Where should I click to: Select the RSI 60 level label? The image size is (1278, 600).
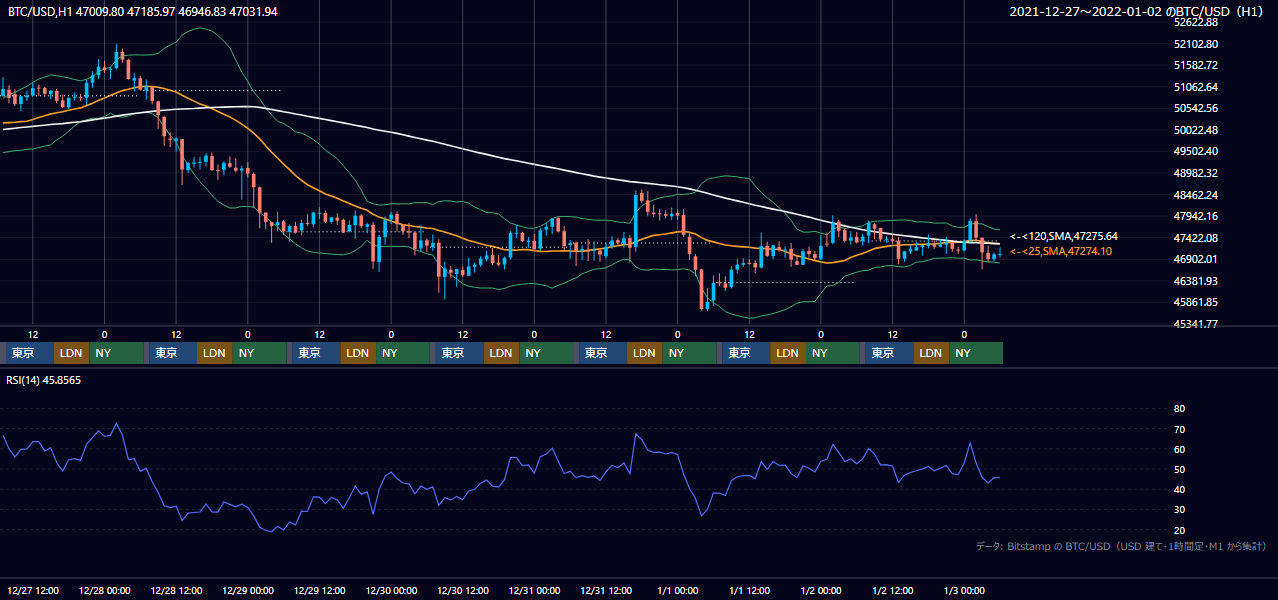pyautogui.click(x=1180, y=449)
